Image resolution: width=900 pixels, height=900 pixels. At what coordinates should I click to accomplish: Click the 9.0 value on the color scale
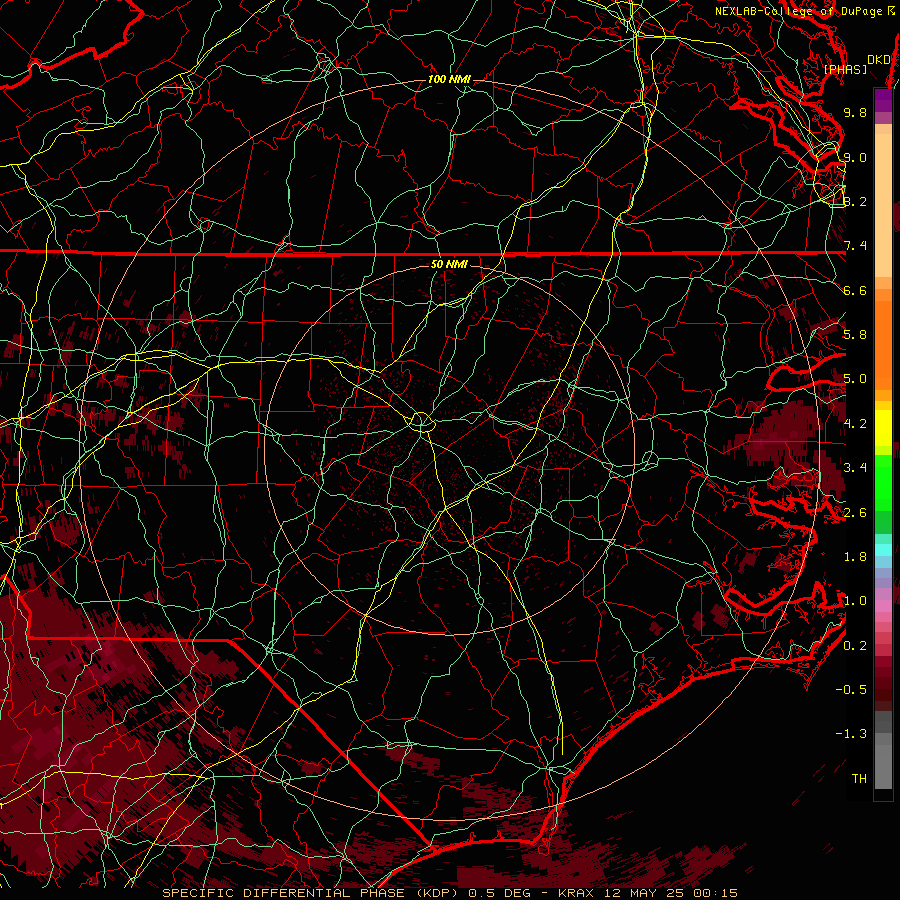(855, 157)
